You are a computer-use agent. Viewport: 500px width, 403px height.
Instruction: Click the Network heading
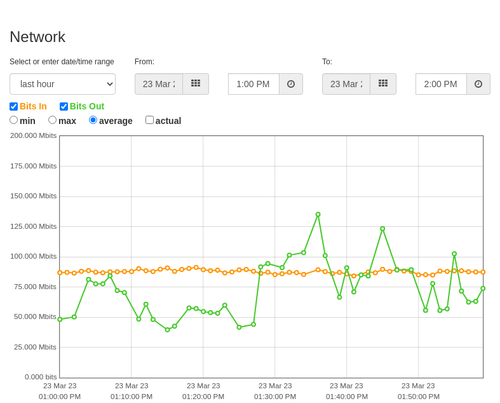[x=38, y=37]
